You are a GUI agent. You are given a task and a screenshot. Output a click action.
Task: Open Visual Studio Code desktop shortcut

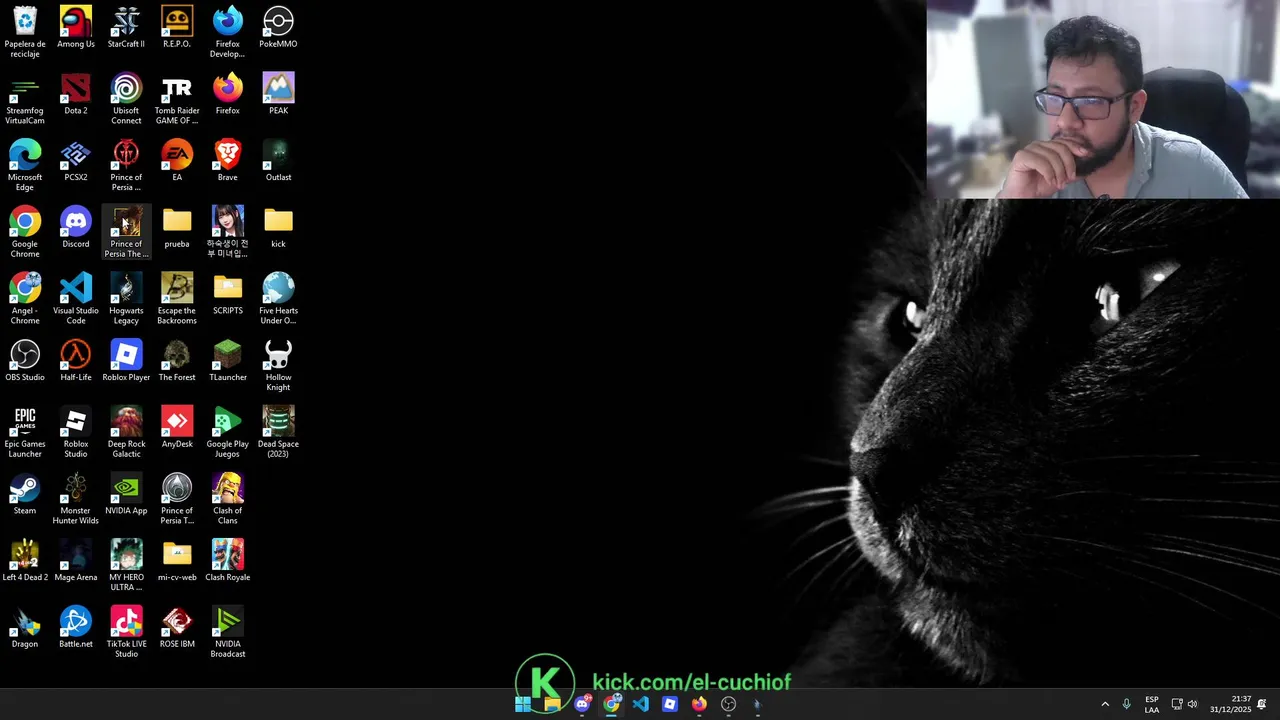pos(76,299)
